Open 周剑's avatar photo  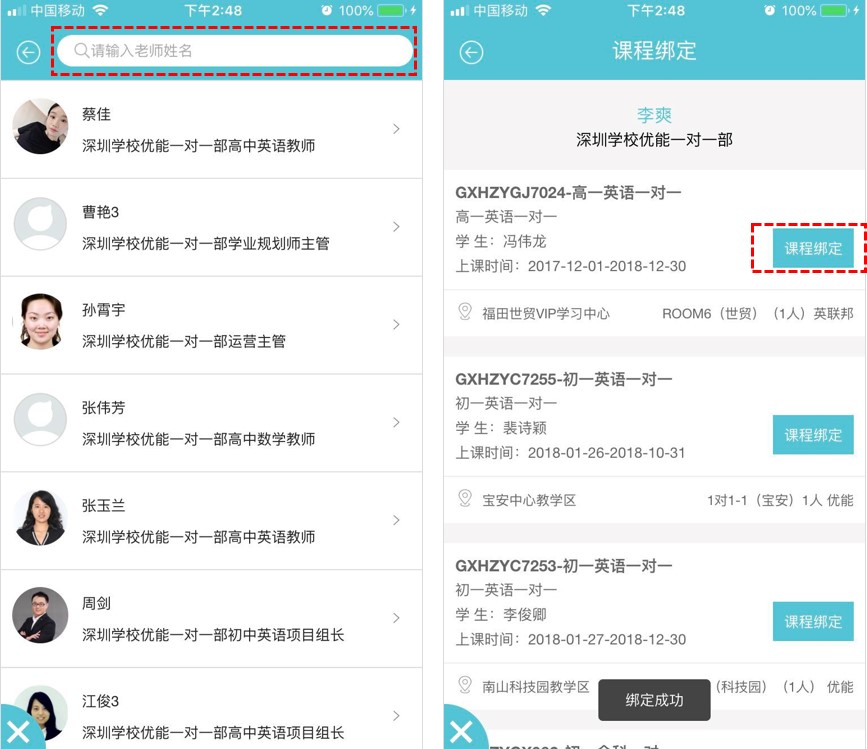[40, 615]
